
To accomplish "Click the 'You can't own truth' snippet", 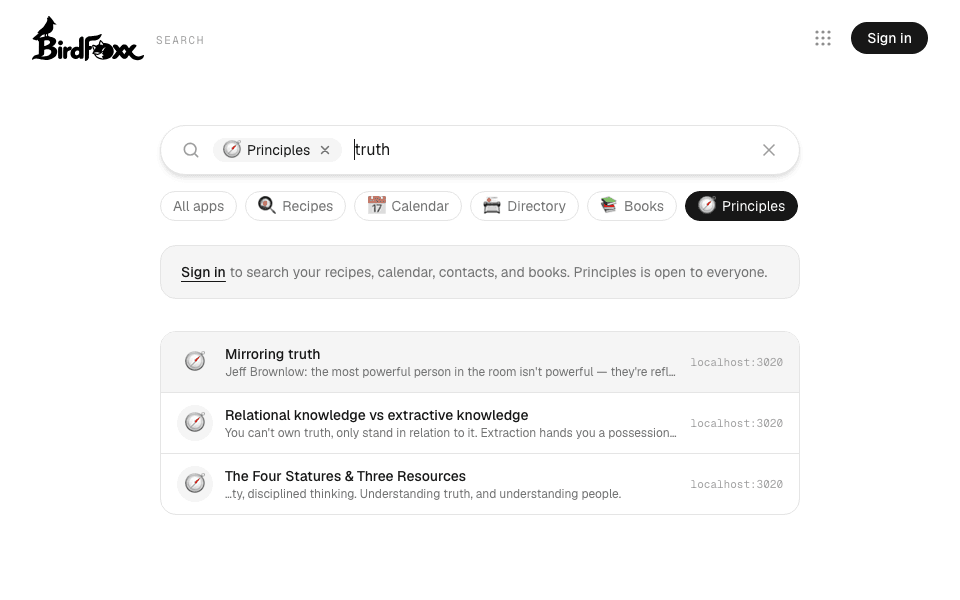I will click(x=450, y=433).
